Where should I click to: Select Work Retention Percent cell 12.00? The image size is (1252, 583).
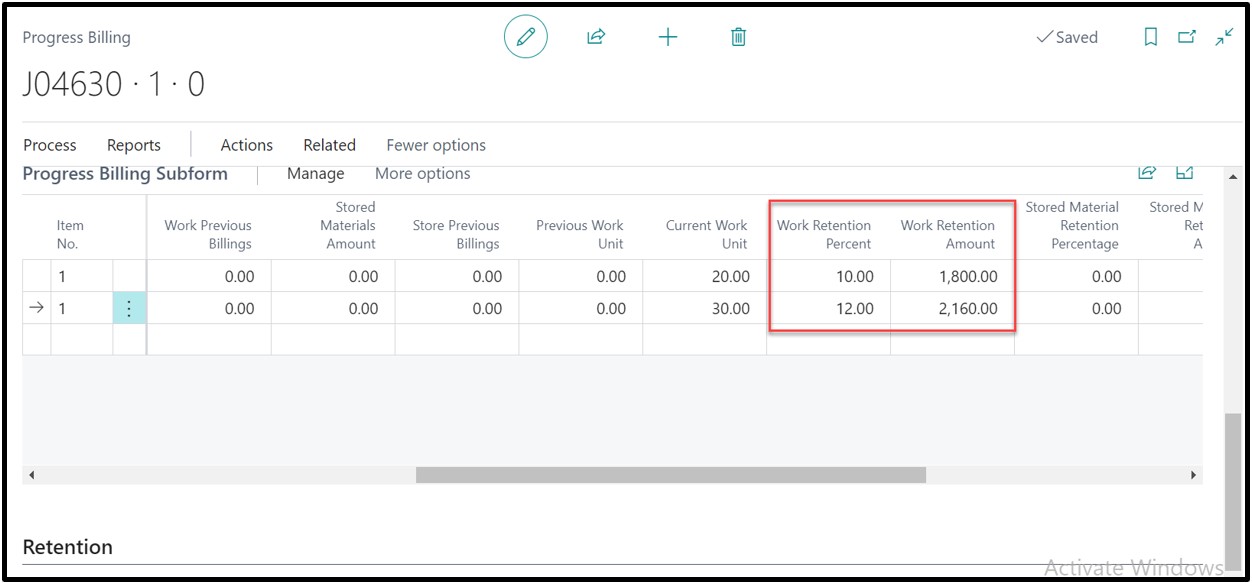[x=829, y=309]
